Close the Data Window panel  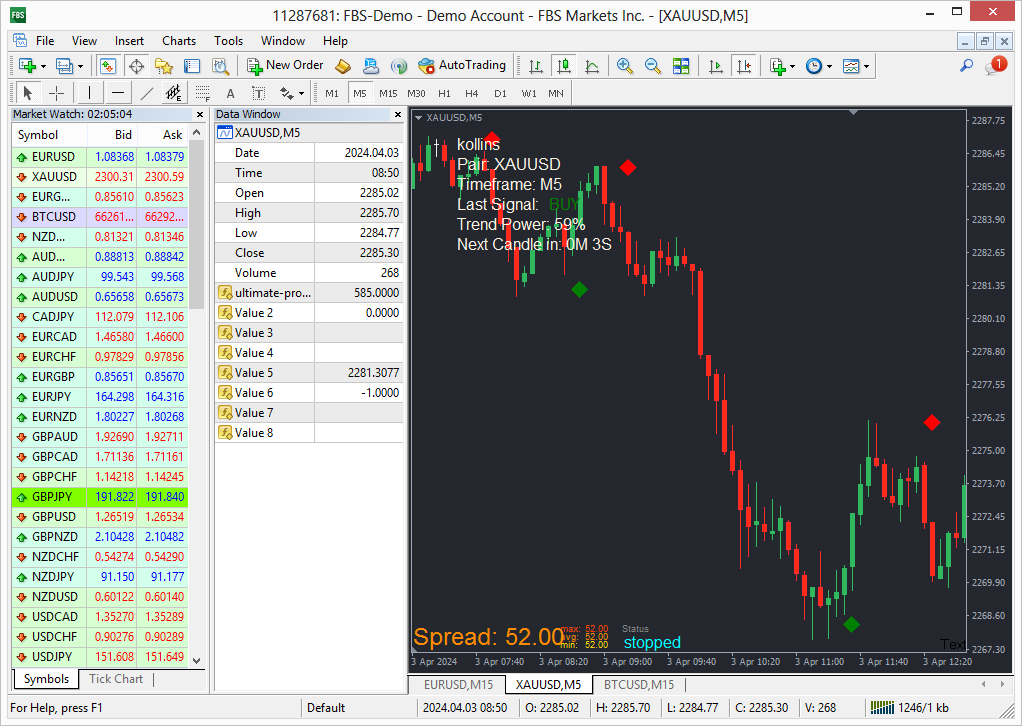tap(398, 114)
